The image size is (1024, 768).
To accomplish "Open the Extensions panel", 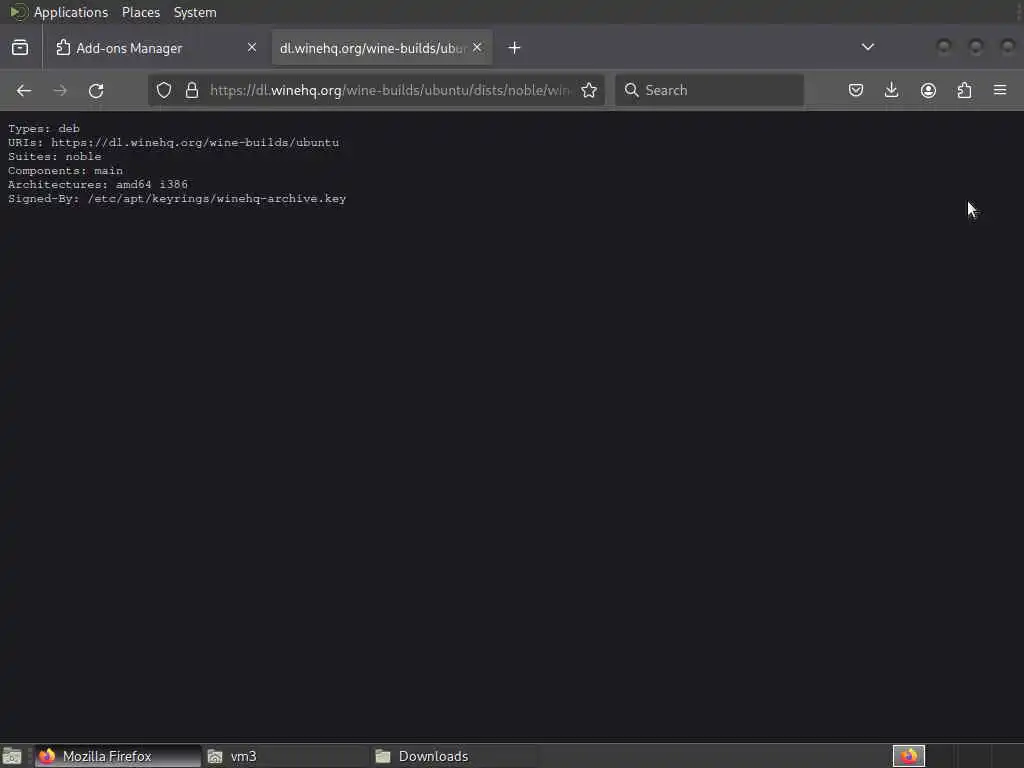I will (x=965, y=90).
